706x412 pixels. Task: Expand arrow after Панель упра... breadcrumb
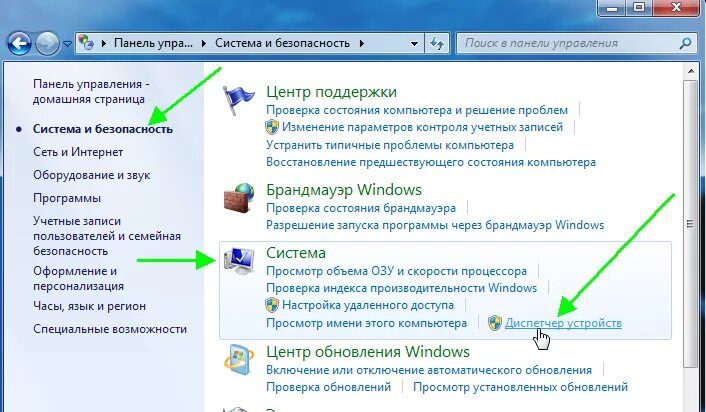[204, 43]
